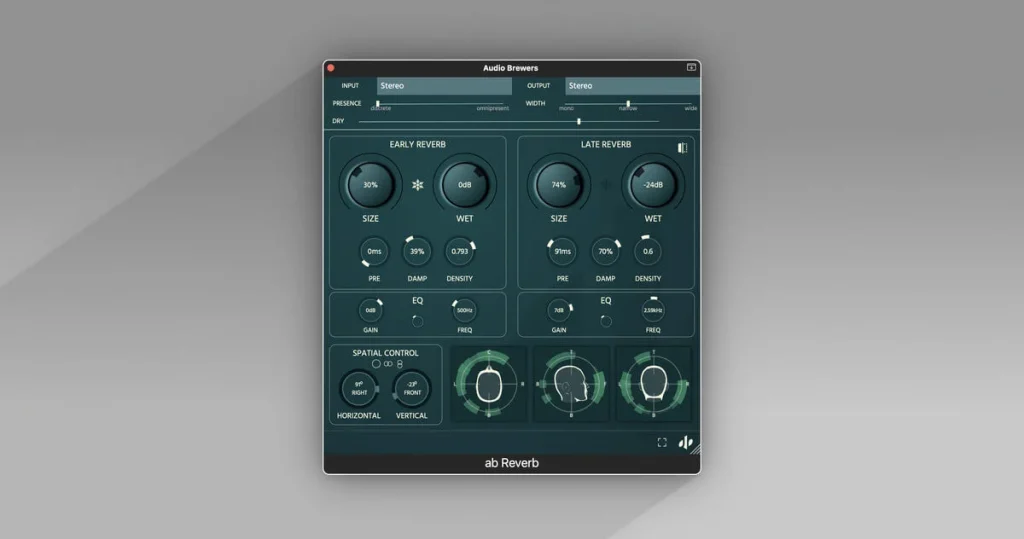Click the Late EQ Gain knob showing 7dB
This screenshot has height=539, width=1024.
558,310
